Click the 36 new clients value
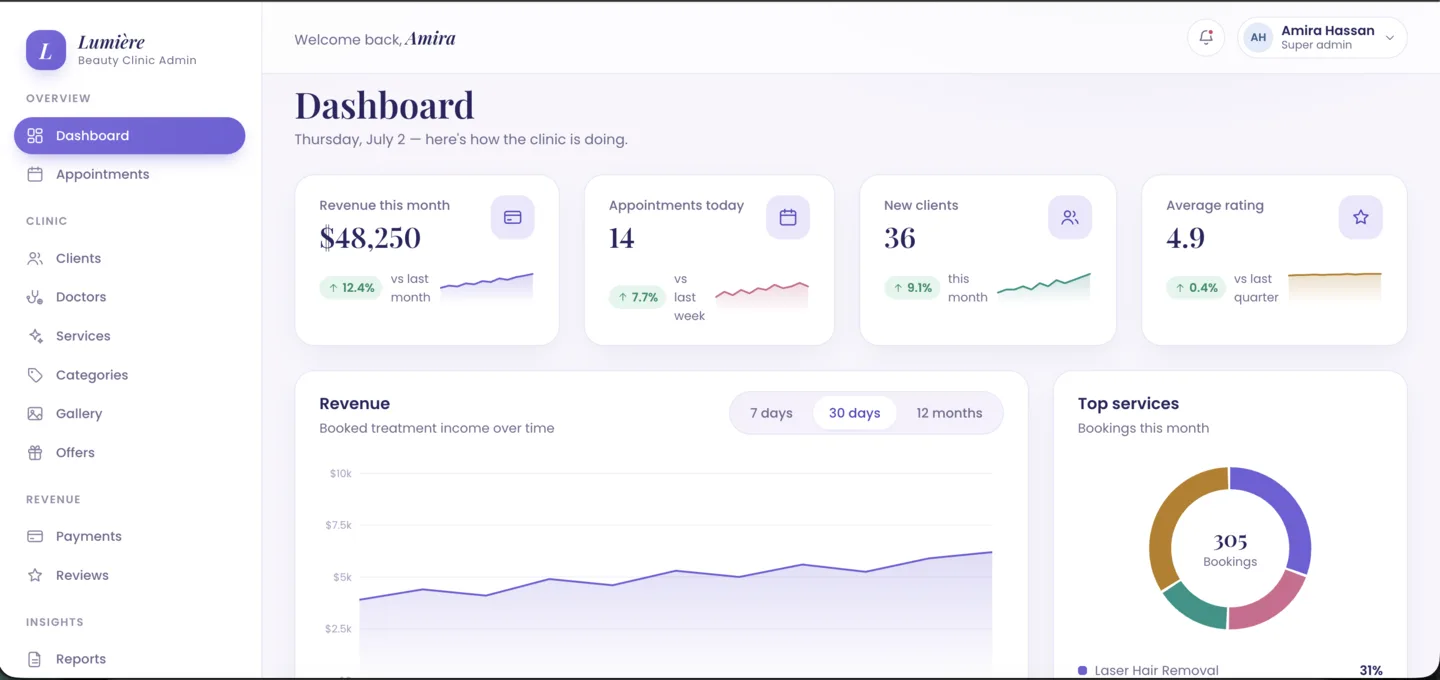Image resolution: width=1440 pixels, height=680 pixels. click(x=899, y=238)
